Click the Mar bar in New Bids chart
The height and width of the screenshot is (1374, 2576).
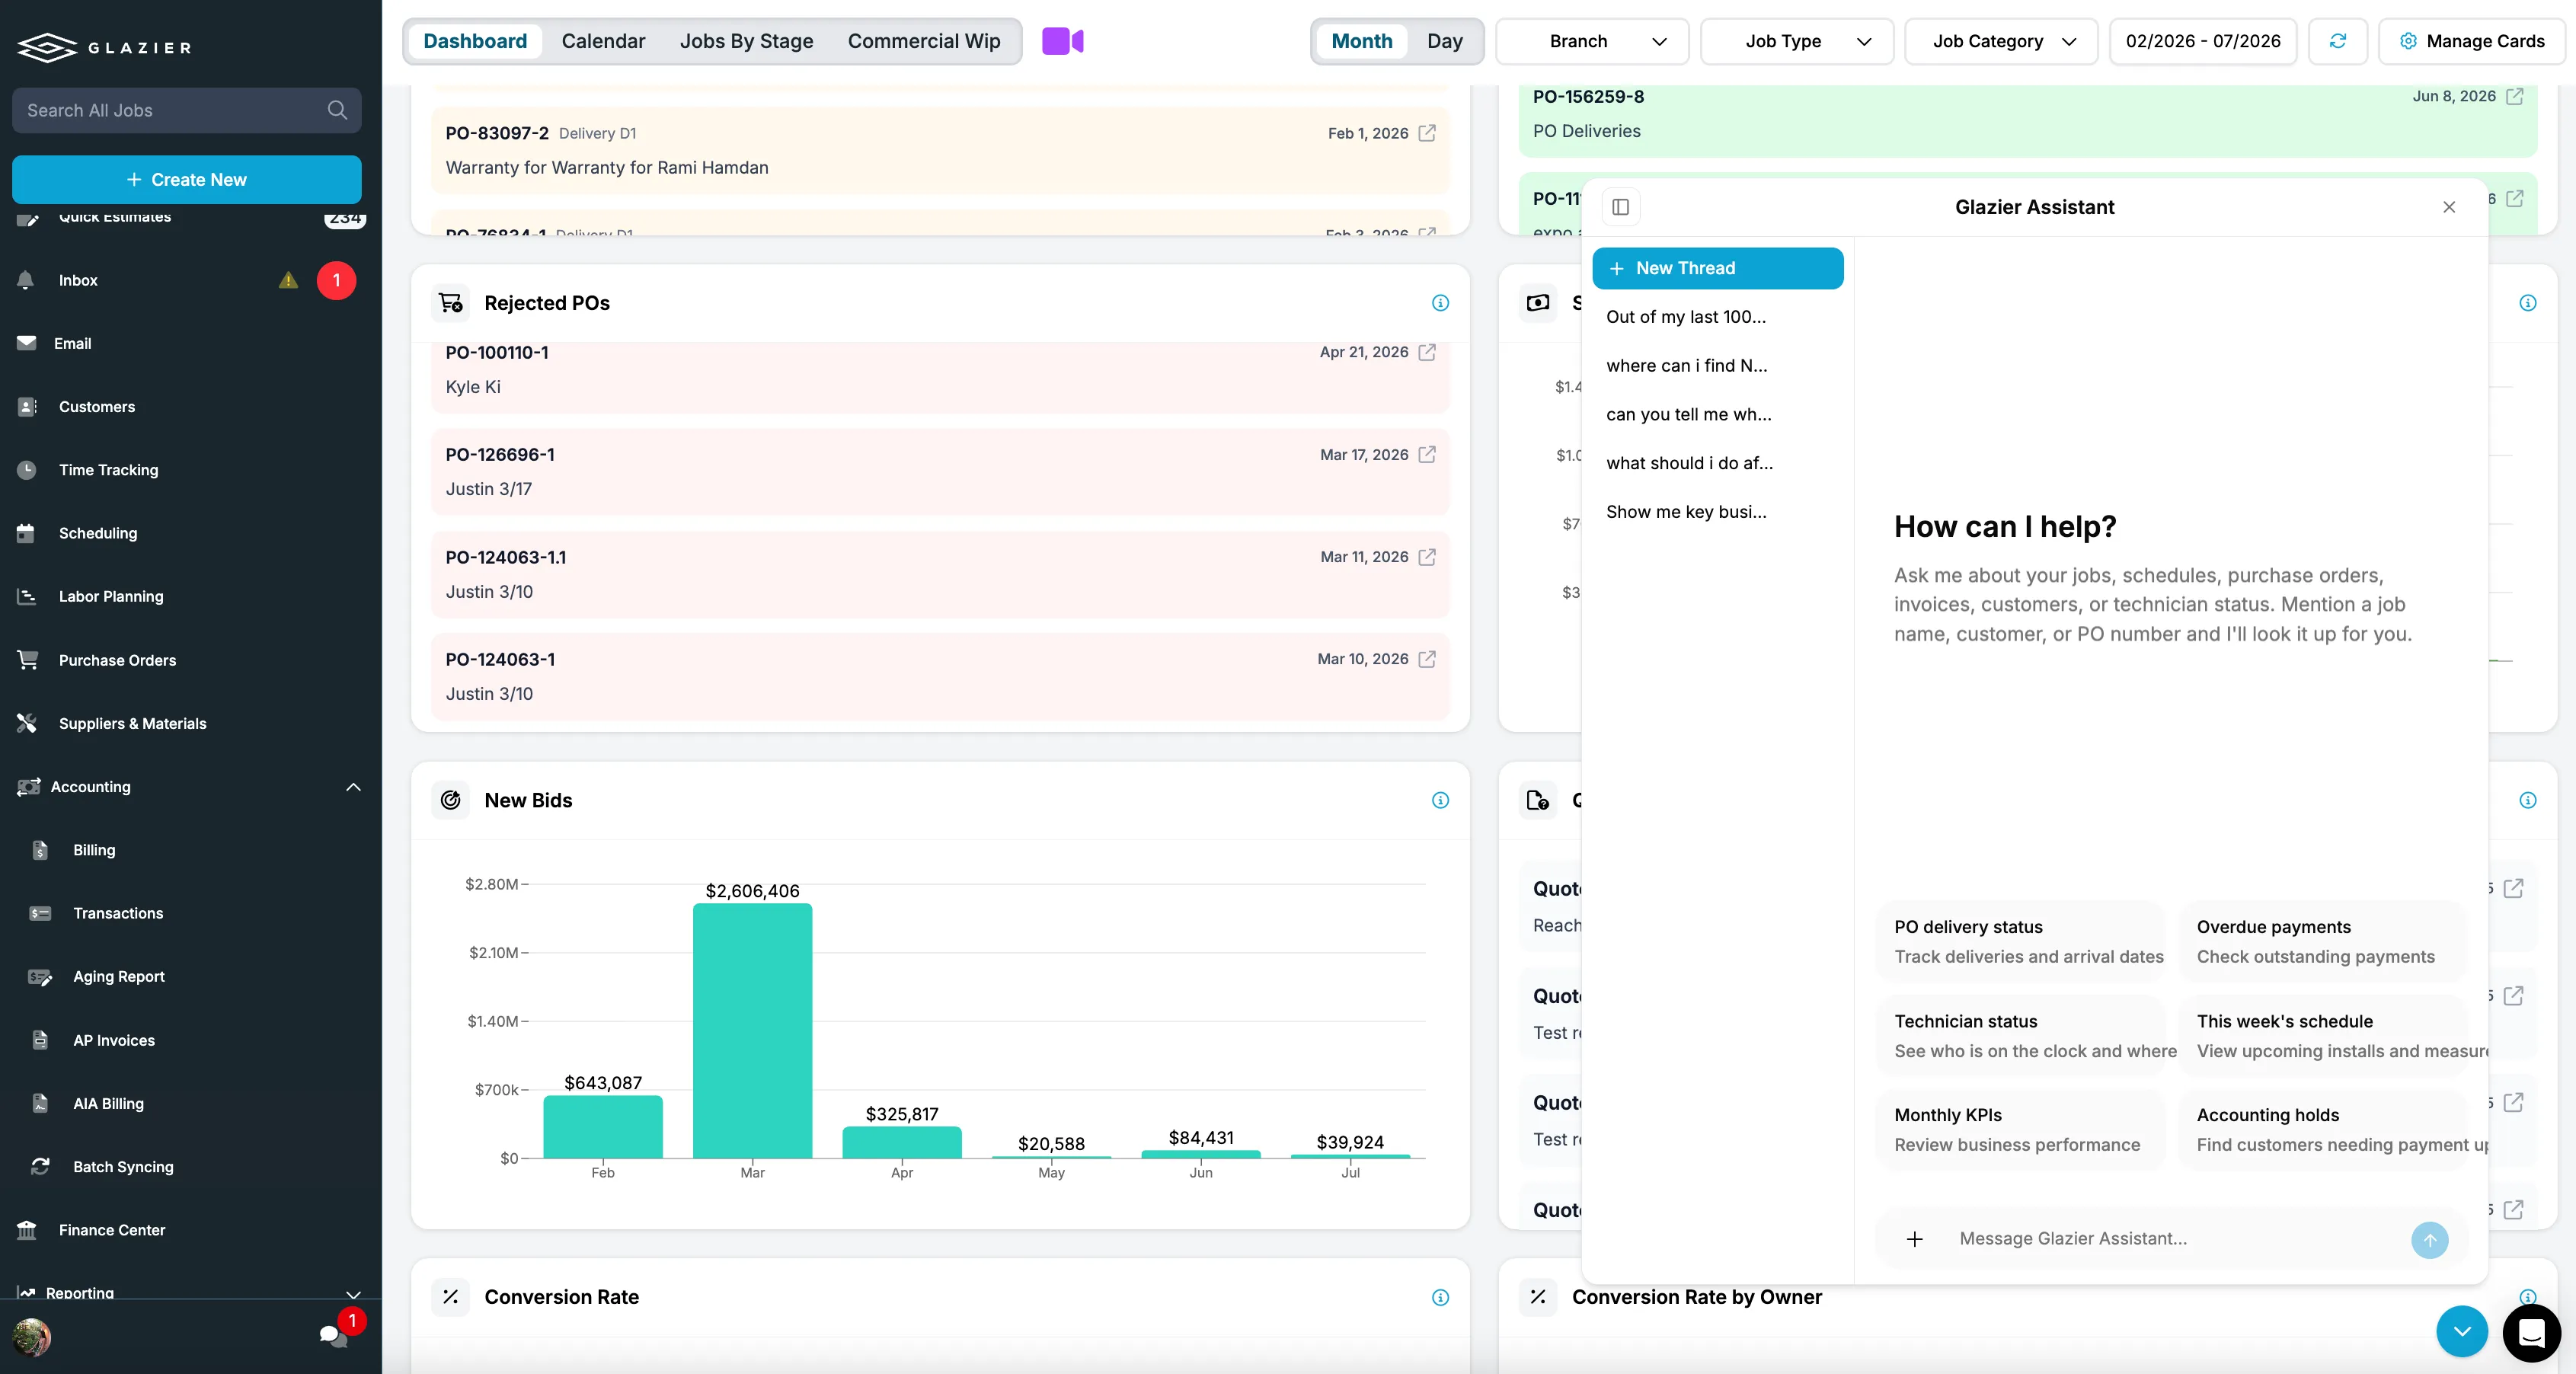point(752,1030)
